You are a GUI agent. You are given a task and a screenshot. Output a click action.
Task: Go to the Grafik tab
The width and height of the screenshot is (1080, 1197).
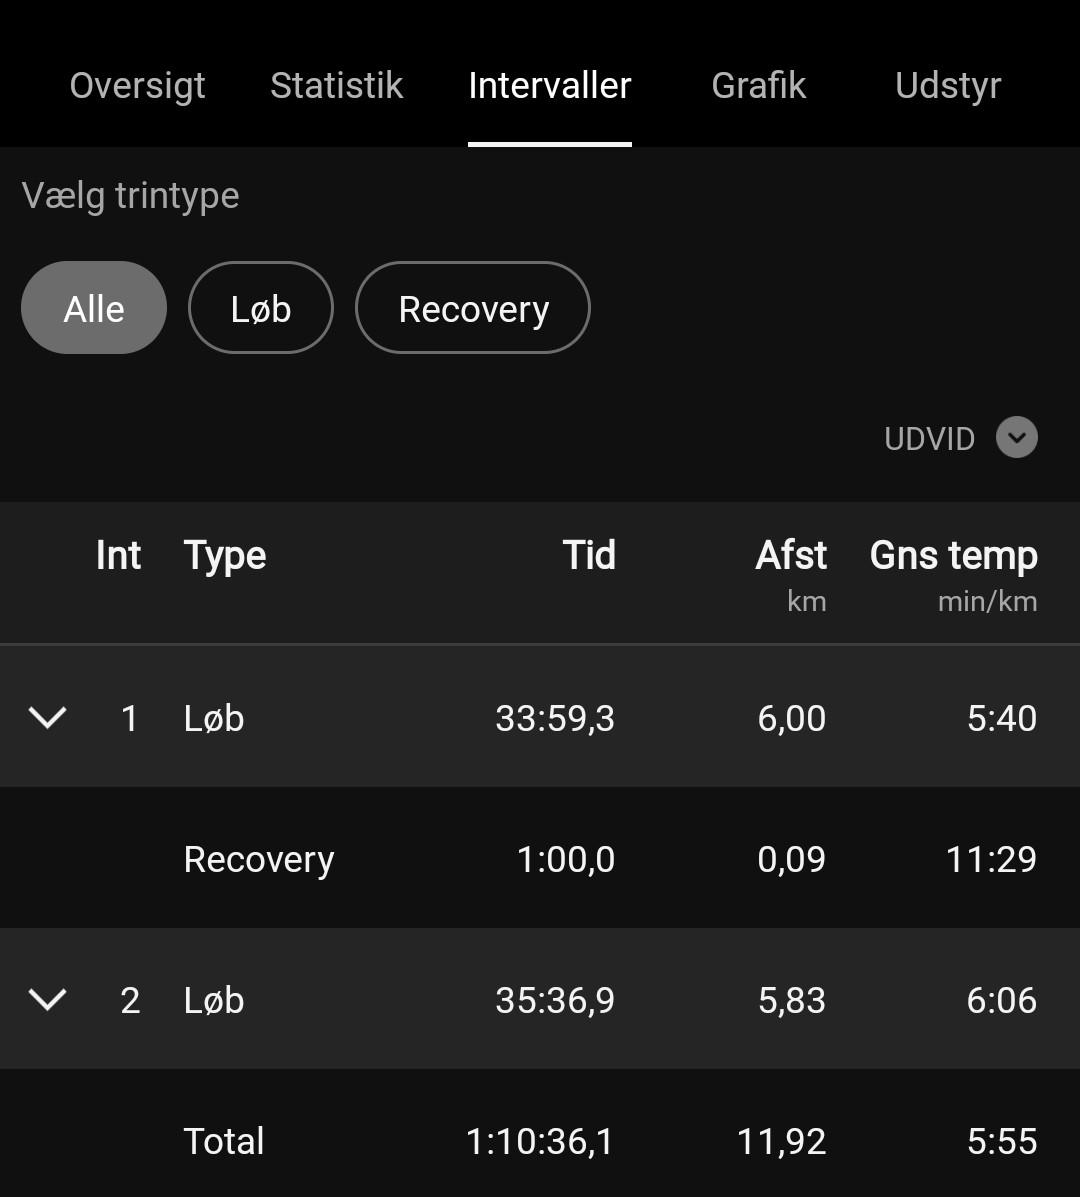758,86
